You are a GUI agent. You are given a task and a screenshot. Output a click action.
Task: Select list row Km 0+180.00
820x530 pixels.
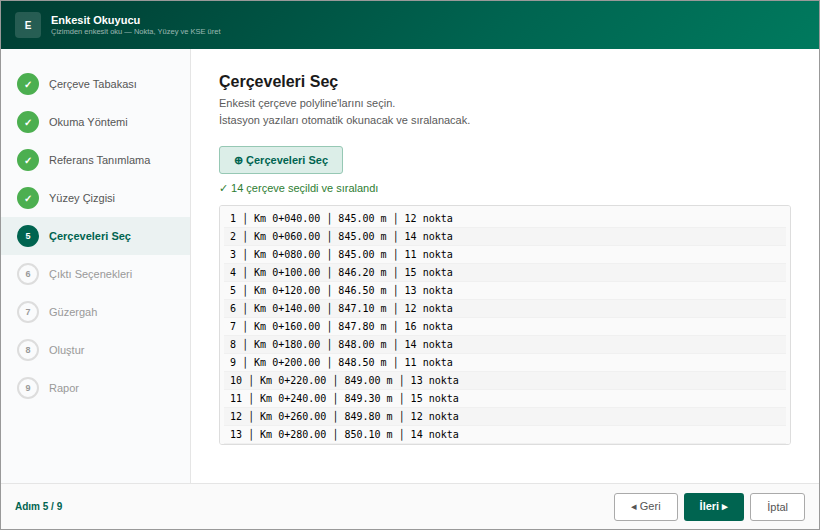tap(505, 344)
